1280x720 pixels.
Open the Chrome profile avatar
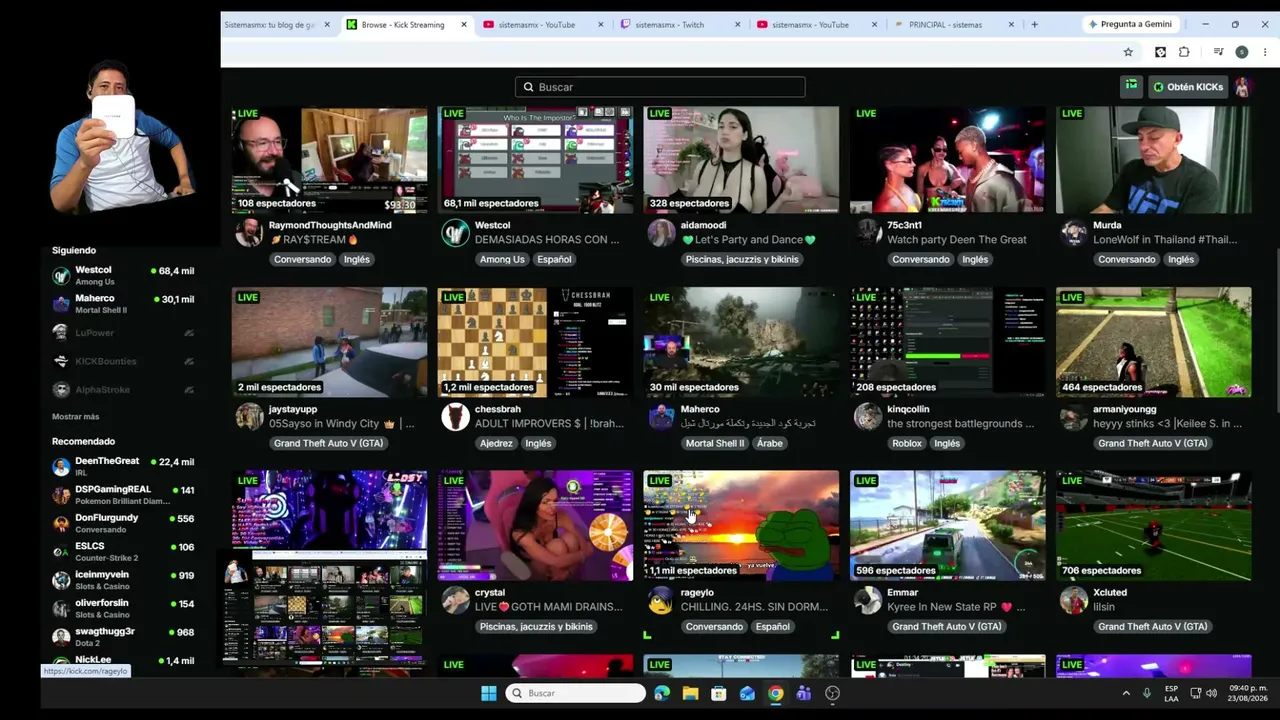1241,52
